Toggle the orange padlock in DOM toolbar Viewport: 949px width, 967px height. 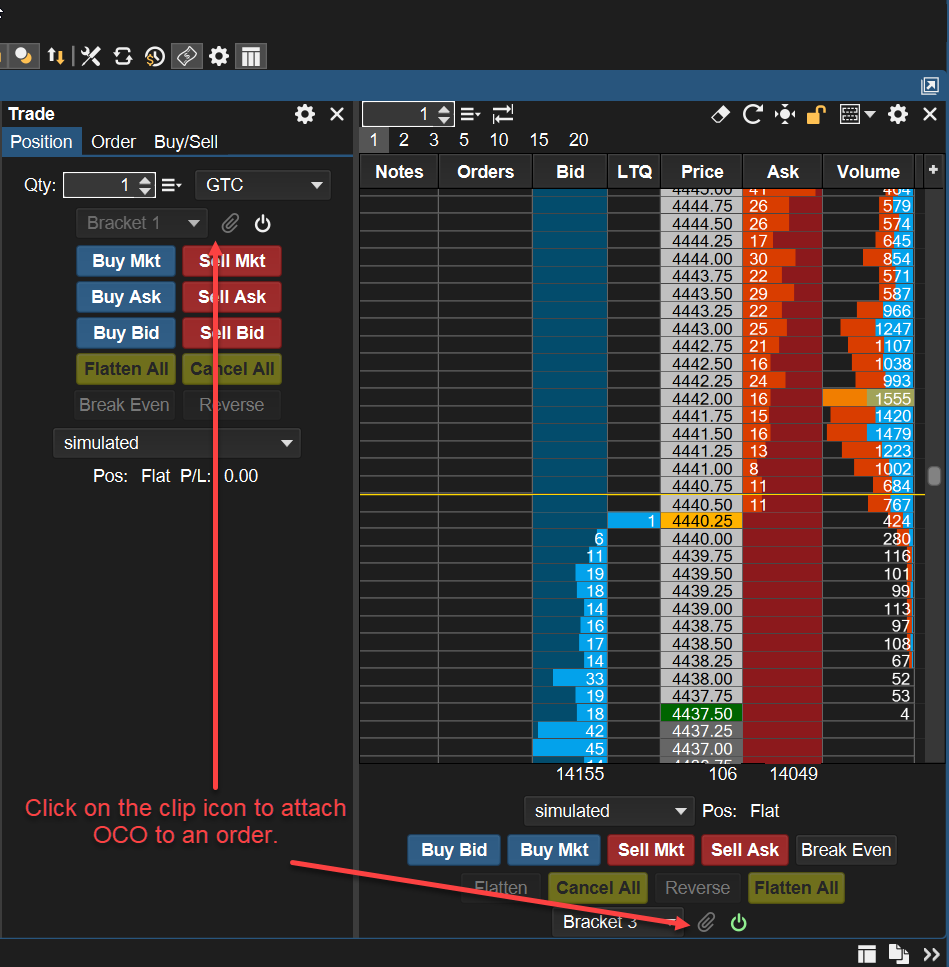coord(816,115)
